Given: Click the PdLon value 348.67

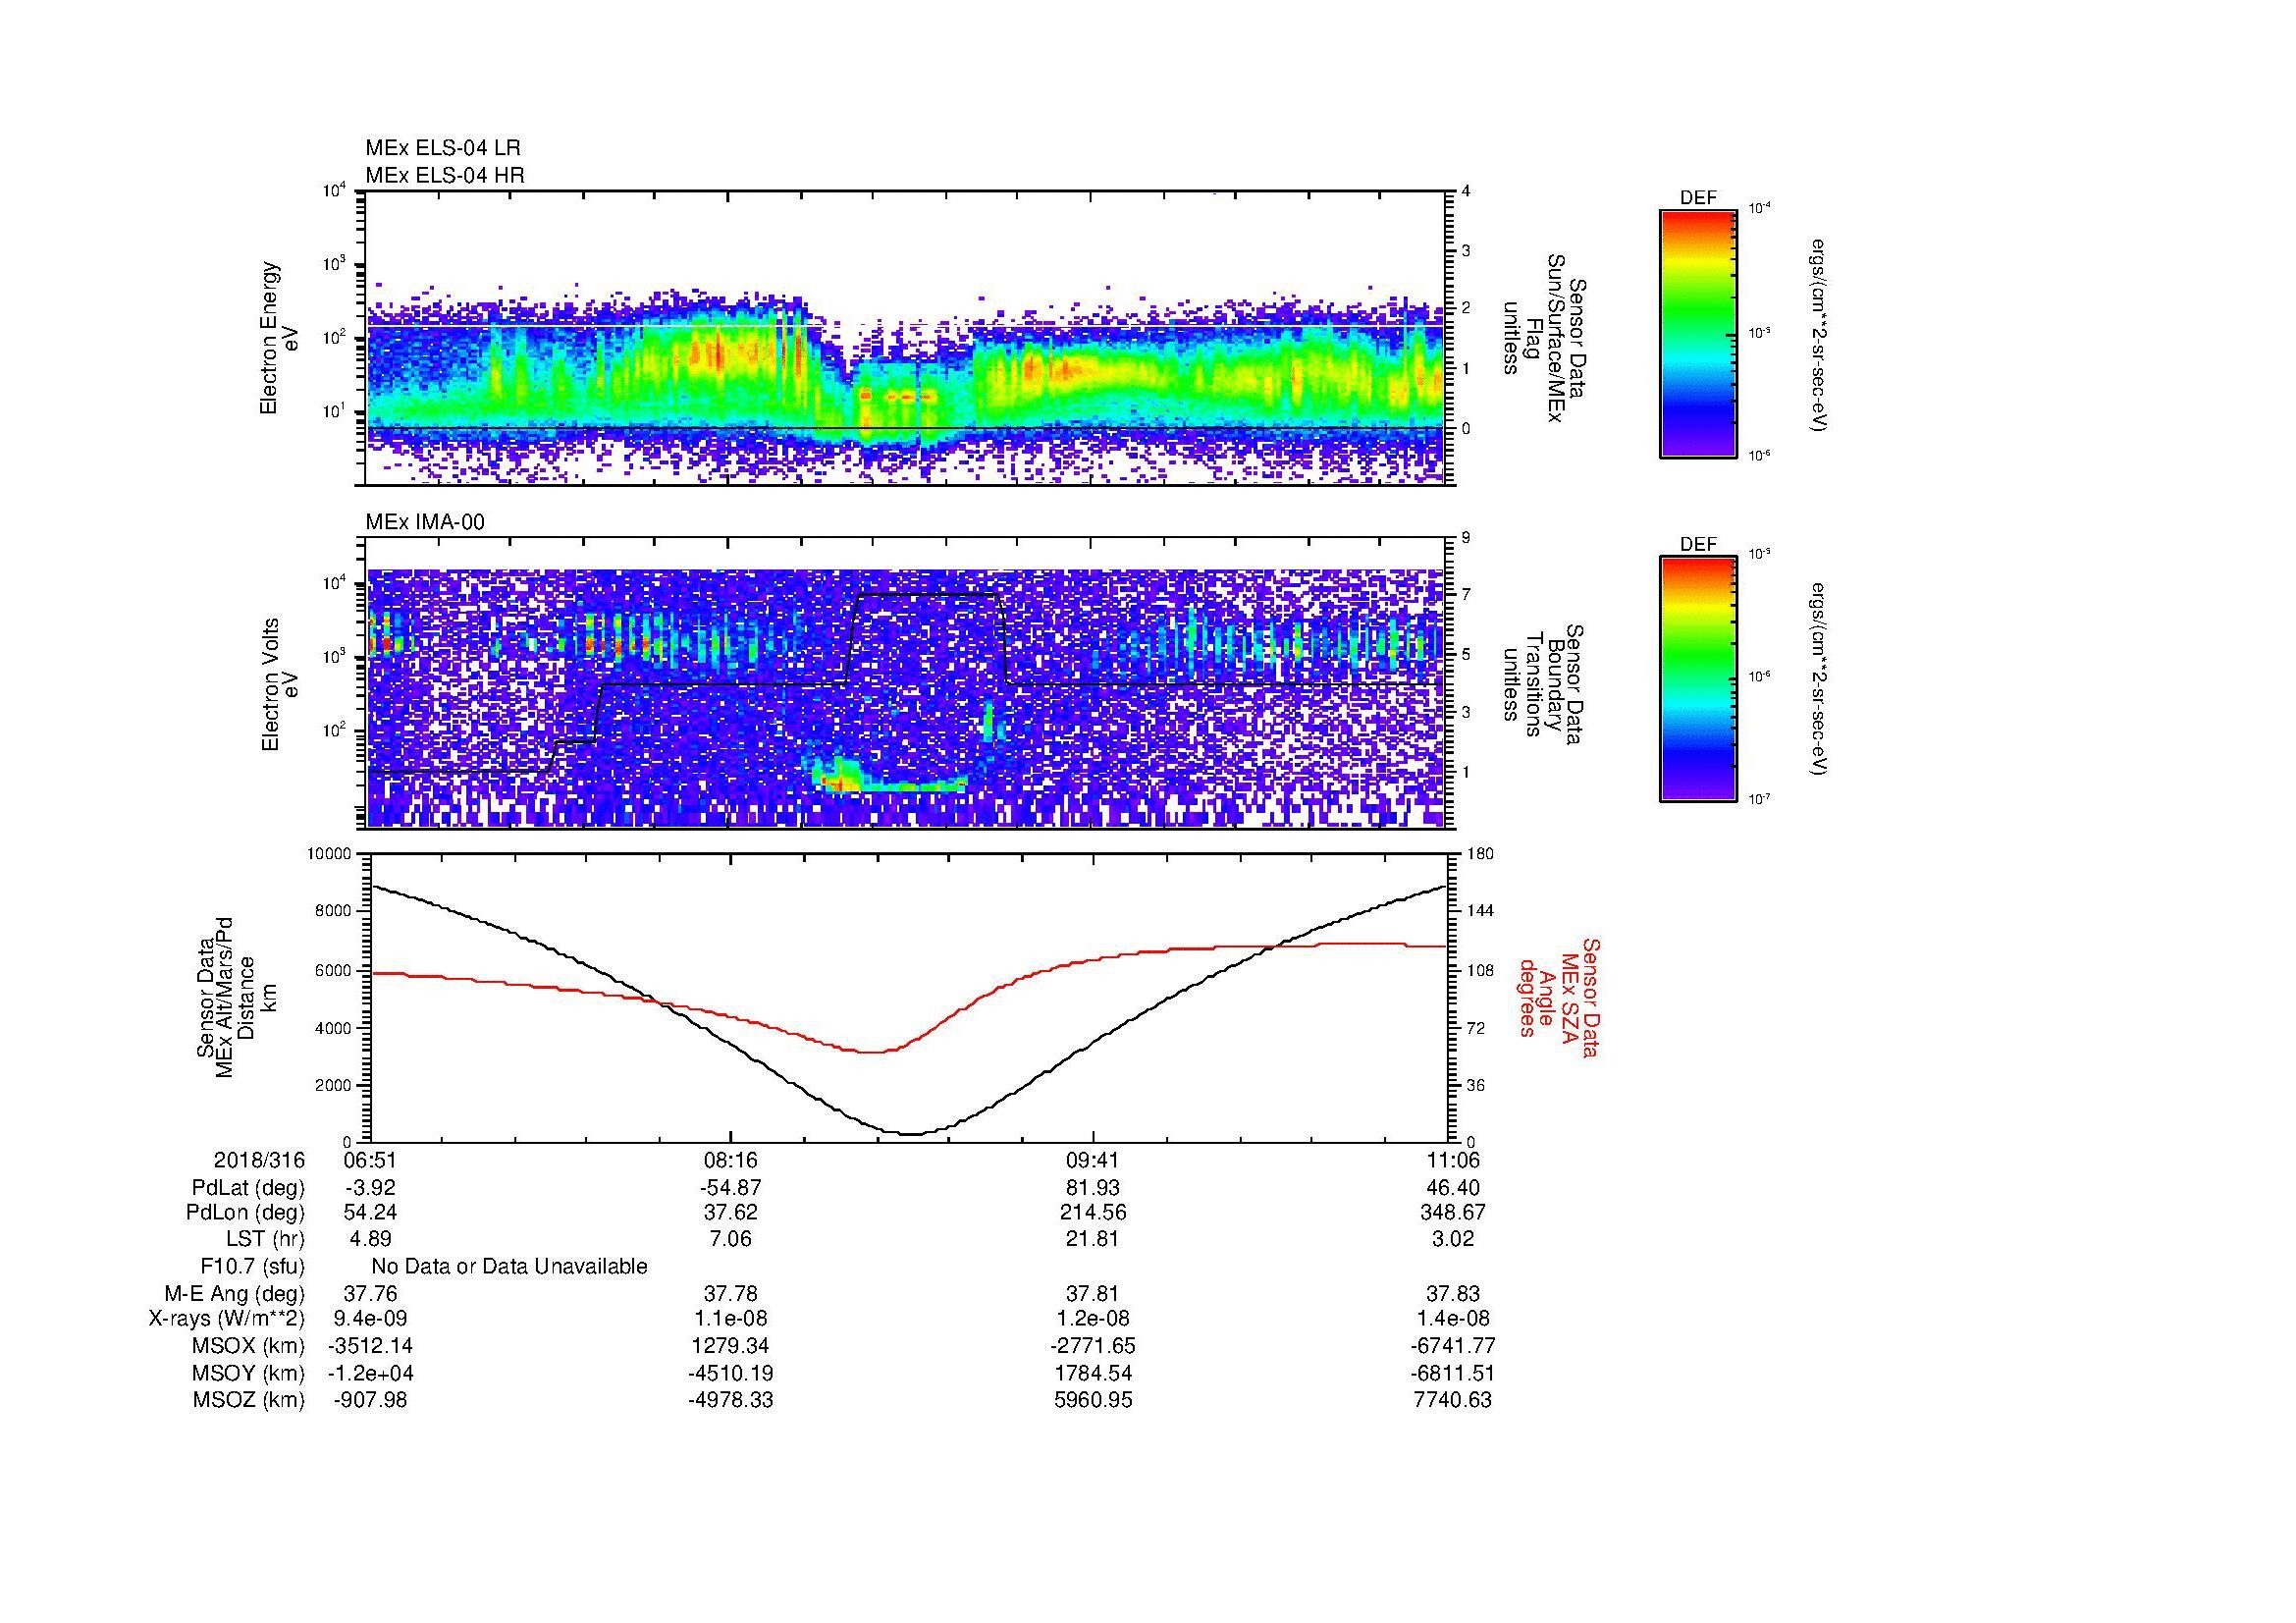Looking at the screenshot, I should point(1454,1213).
